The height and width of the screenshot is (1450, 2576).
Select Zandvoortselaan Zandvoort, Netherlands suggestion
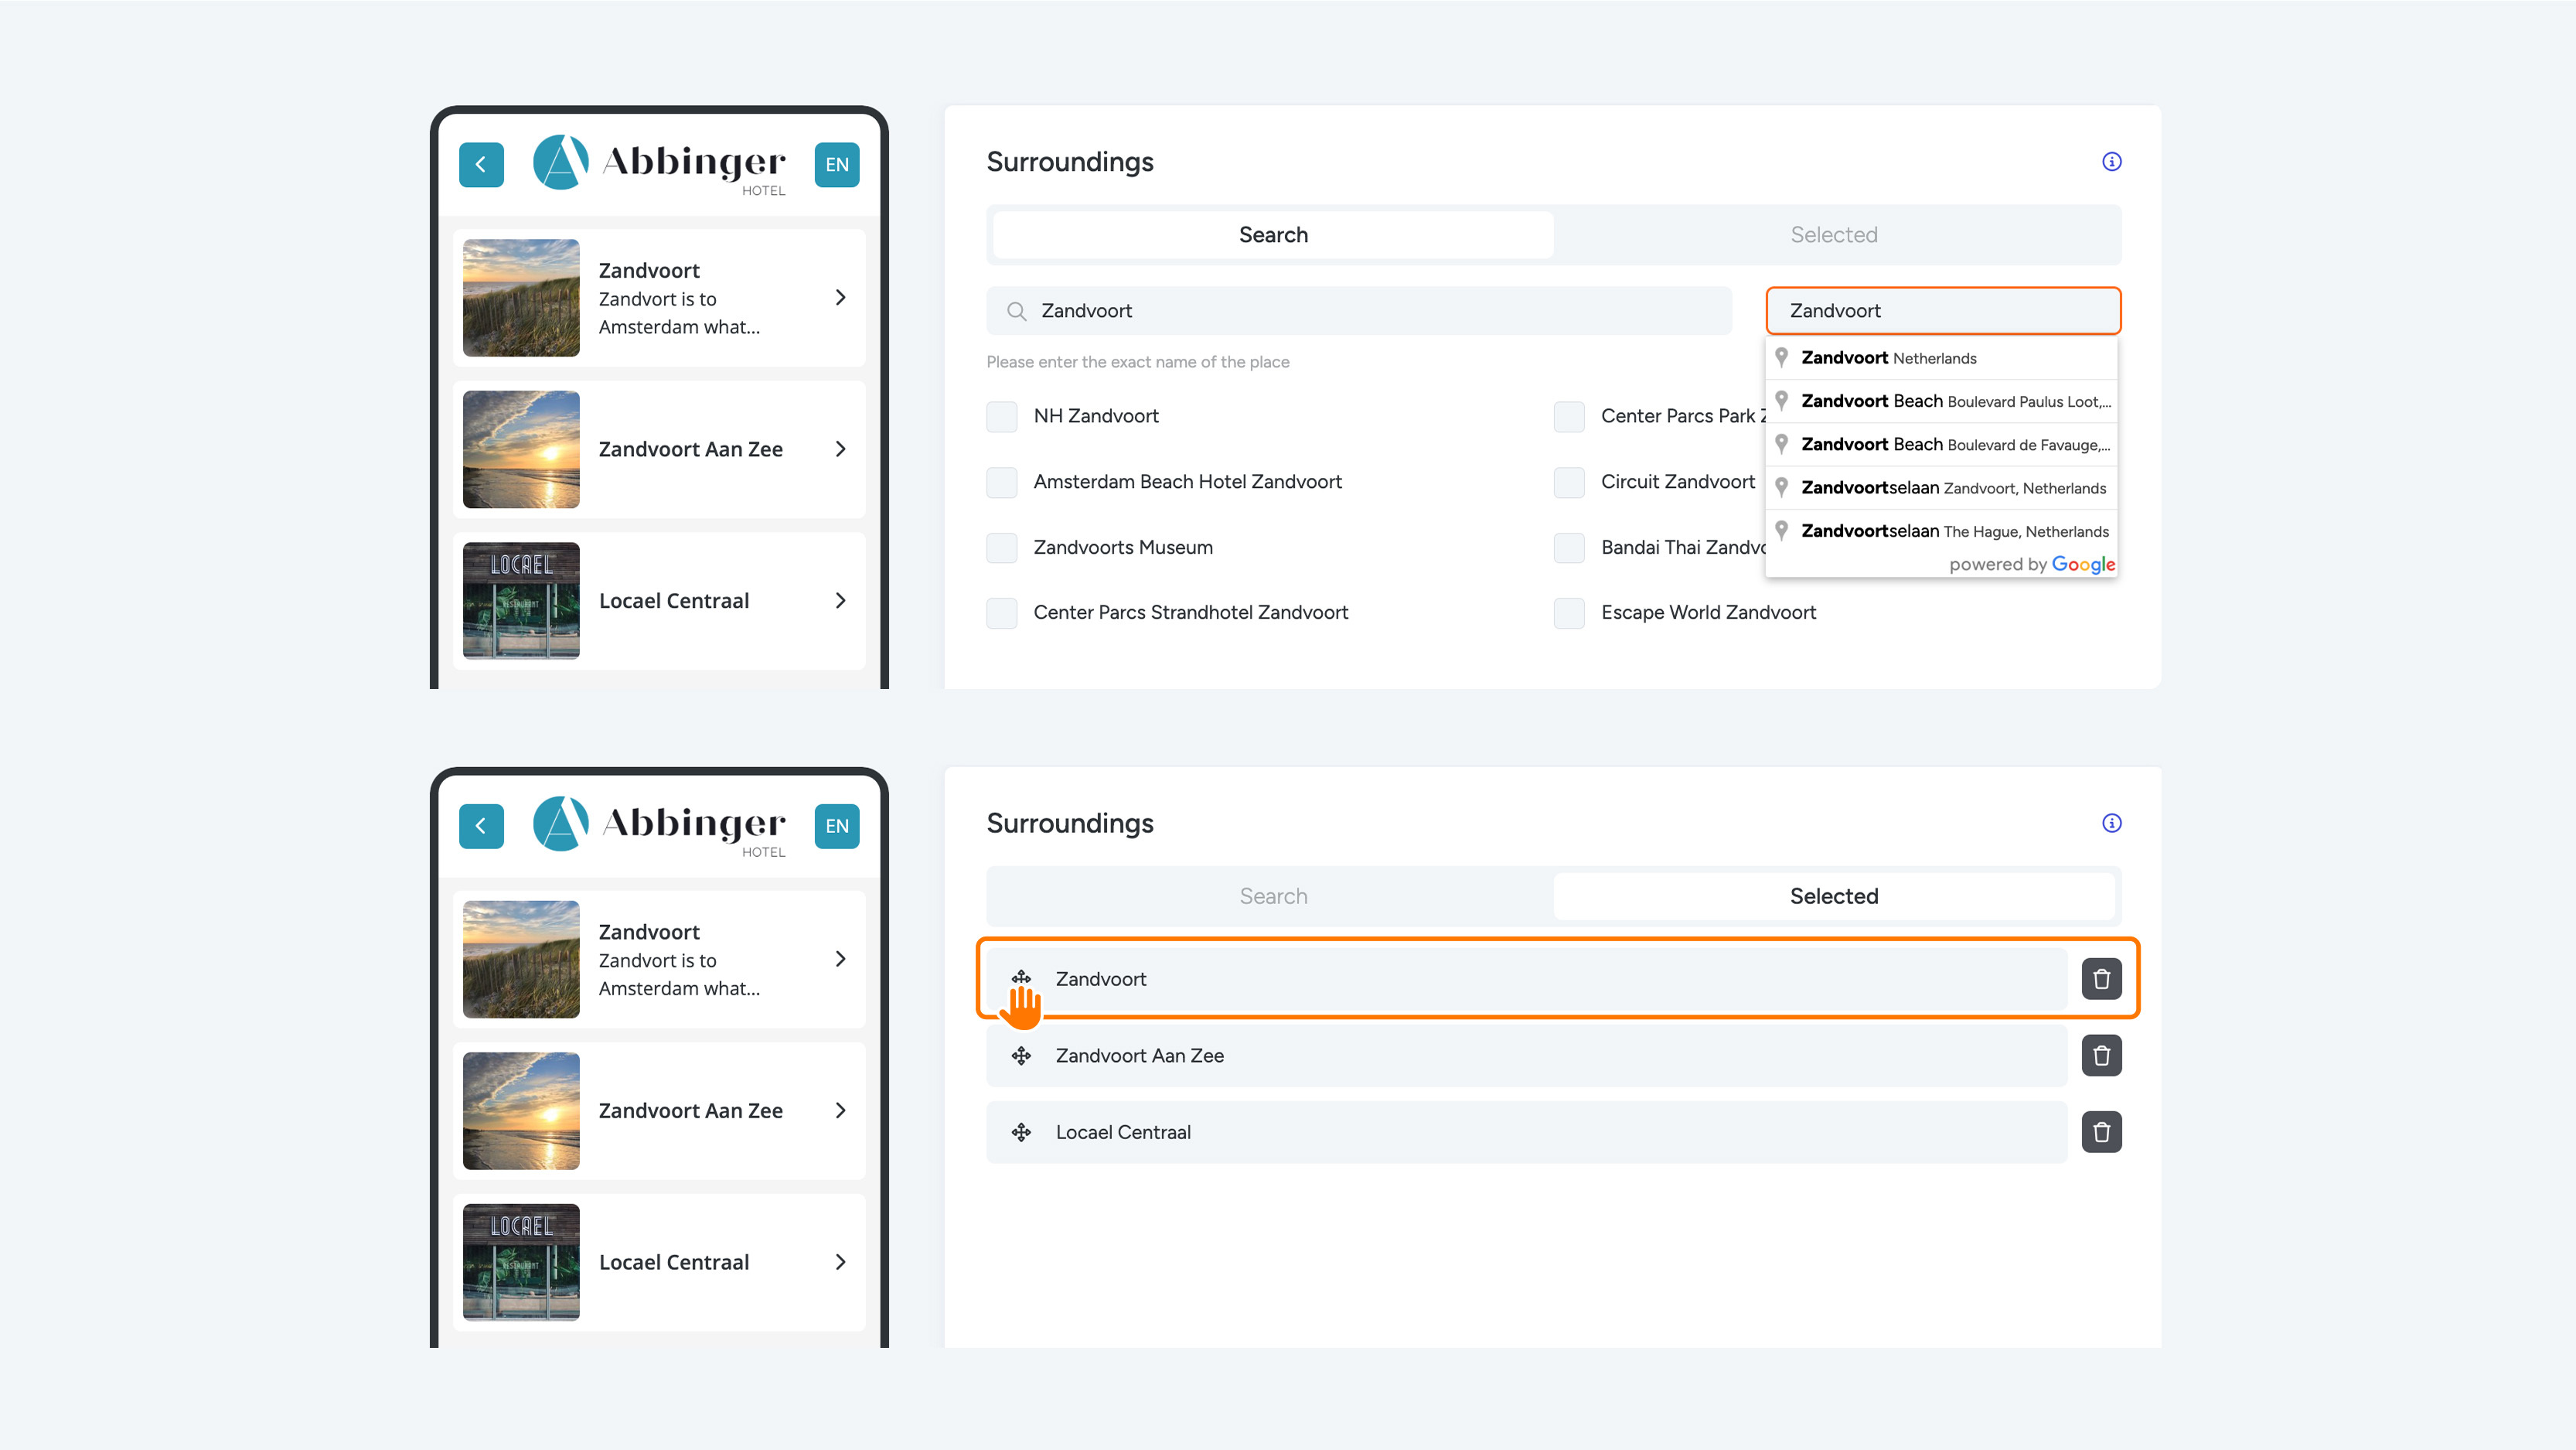(x=1941, y=487)
